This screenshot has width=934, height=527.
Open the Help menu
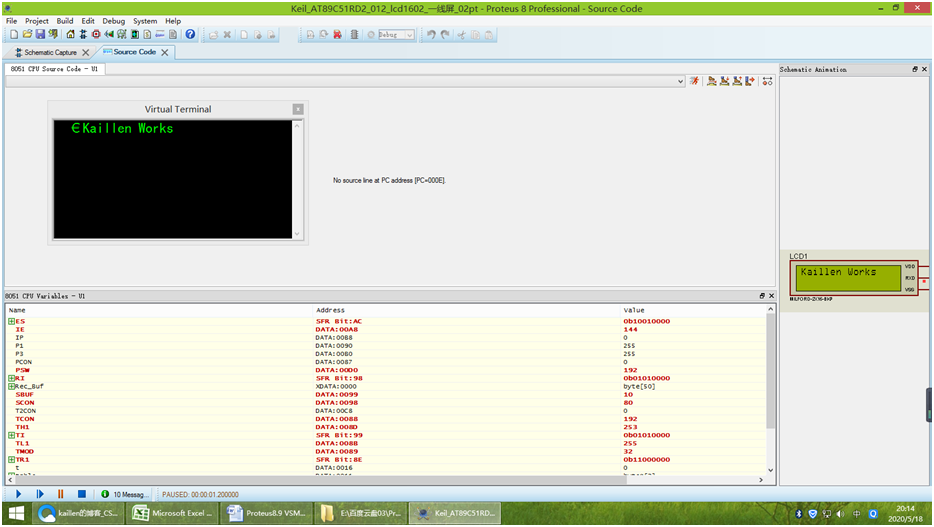click(x=173, y=21)
